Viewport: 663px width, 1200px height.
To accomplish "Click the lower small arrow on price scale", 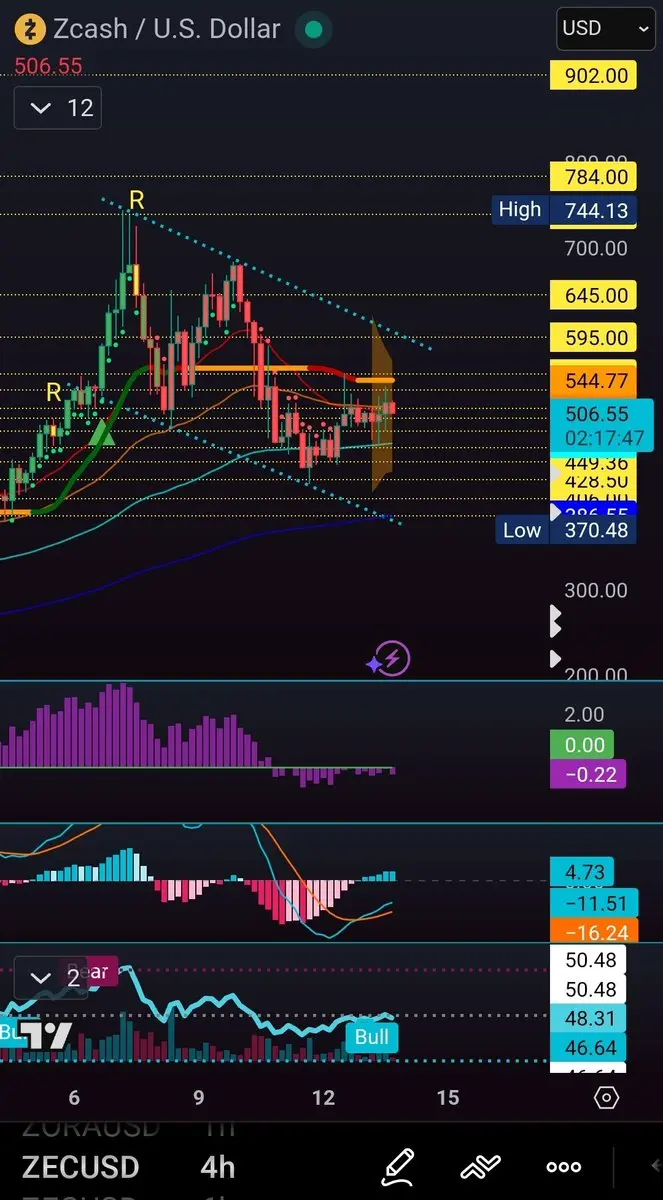I will pyautogui.click(x=556, y=659).
